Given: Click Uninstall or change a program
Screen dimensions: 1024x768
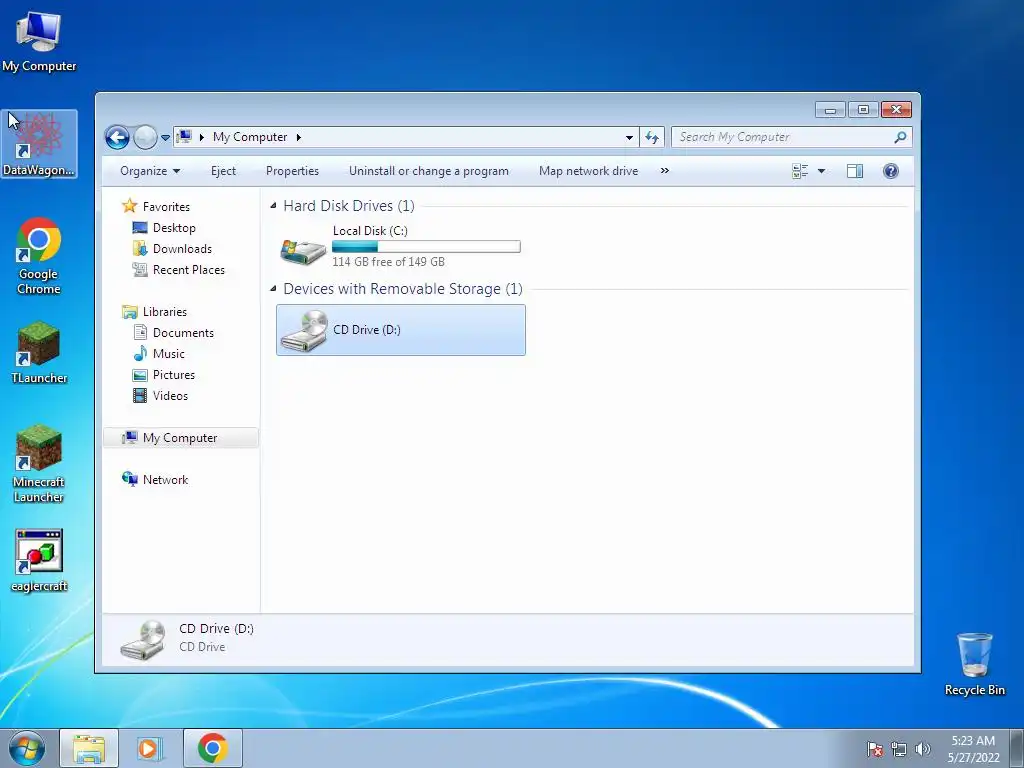Looking at the screenshot, I should [428, 171].
